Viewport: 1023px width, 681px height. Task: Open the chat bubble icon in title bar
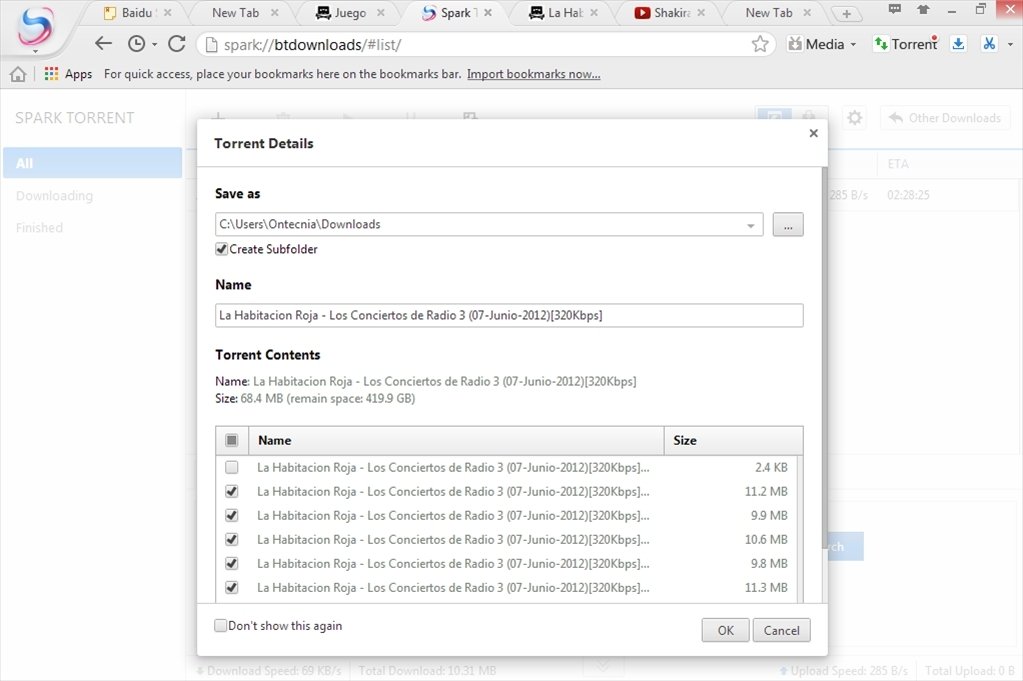click(894, 9)
